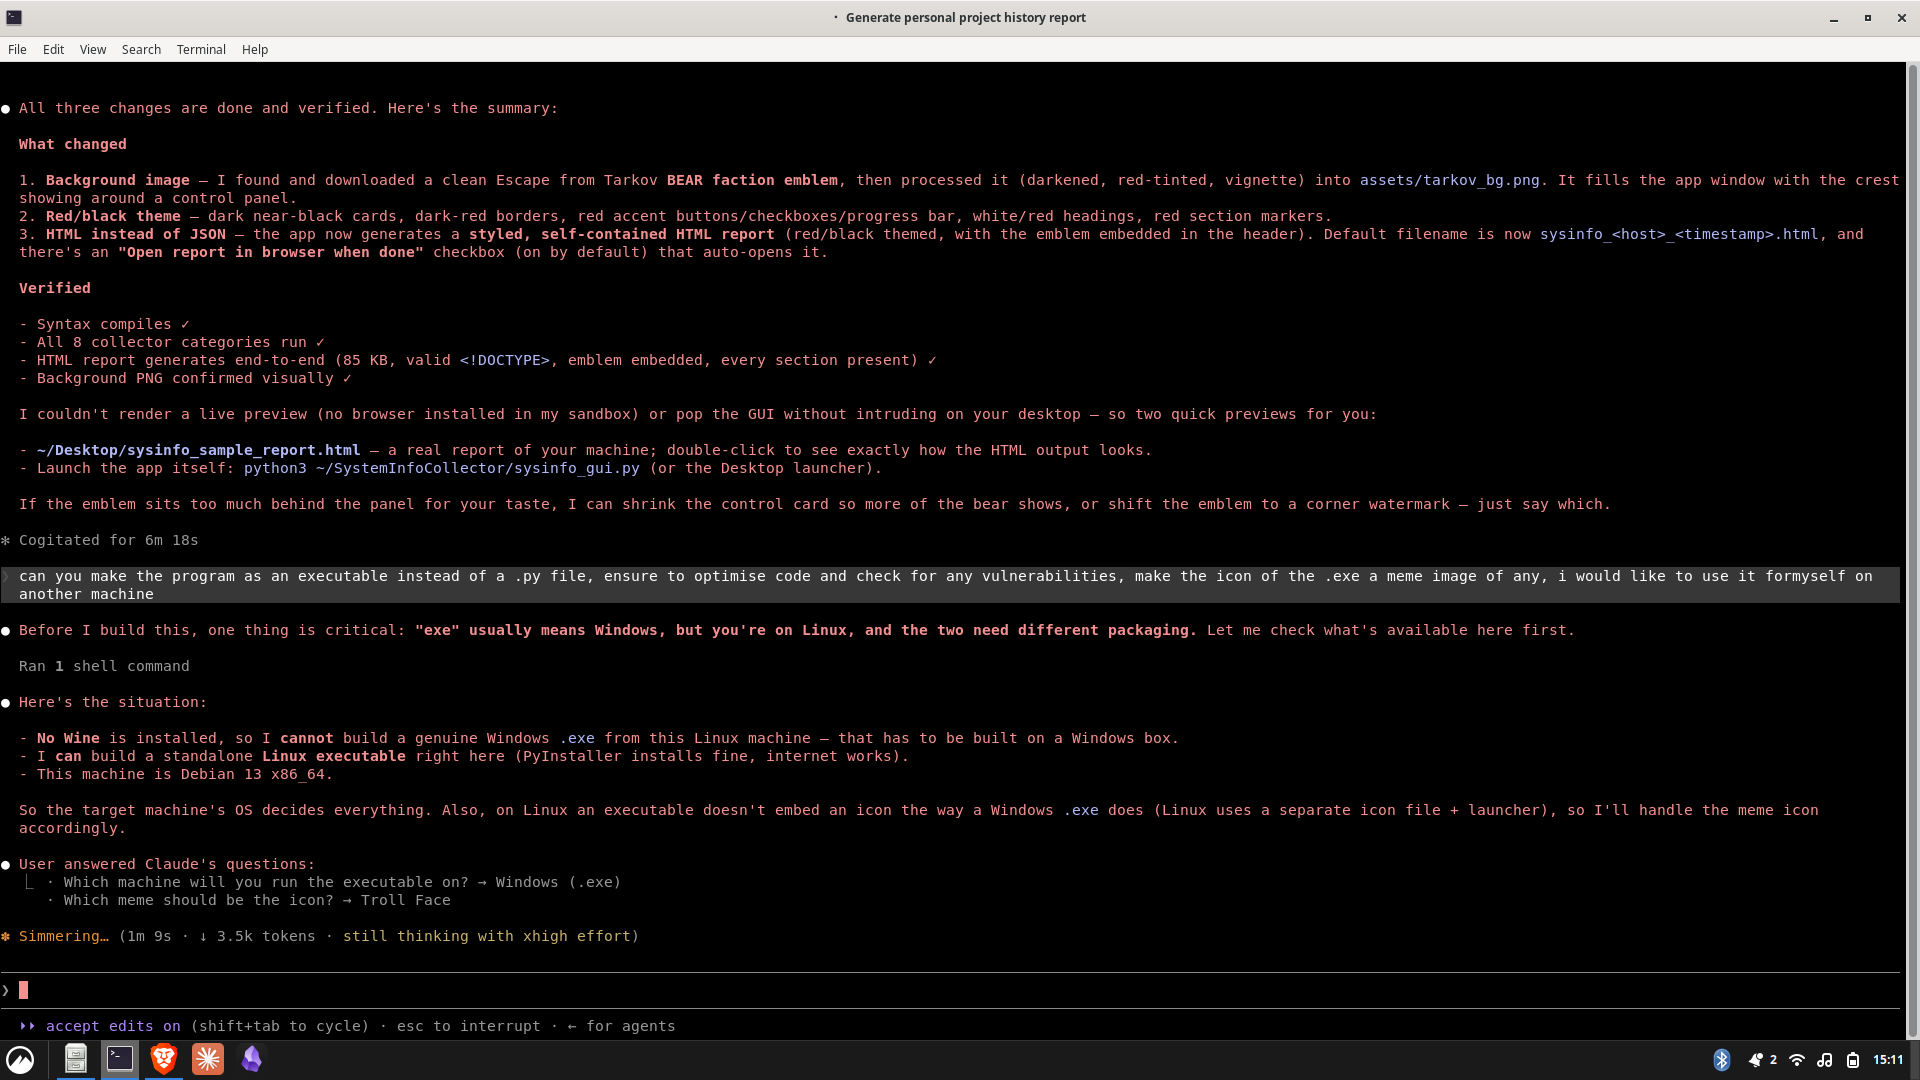This screenshot has height=1080, width=1920.
Task: Click the "still thinking with xhigh effort" text
Action: point(486,936)
